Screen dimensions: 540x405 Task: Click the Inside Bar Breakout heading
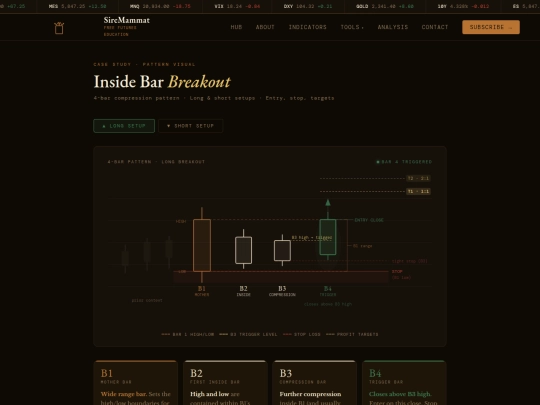click(162, 82)
